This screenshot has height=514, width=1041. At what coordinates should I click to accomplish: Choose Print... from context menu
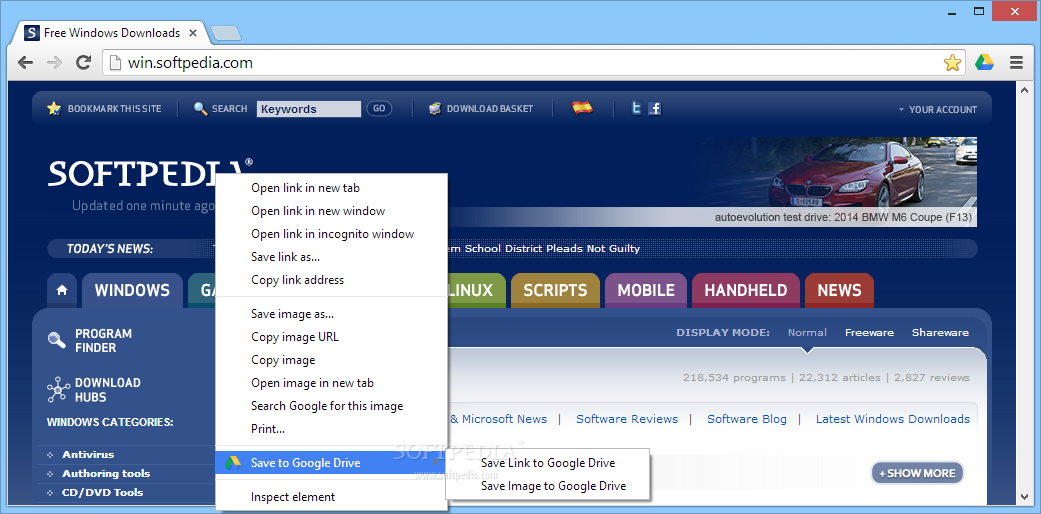332,428
